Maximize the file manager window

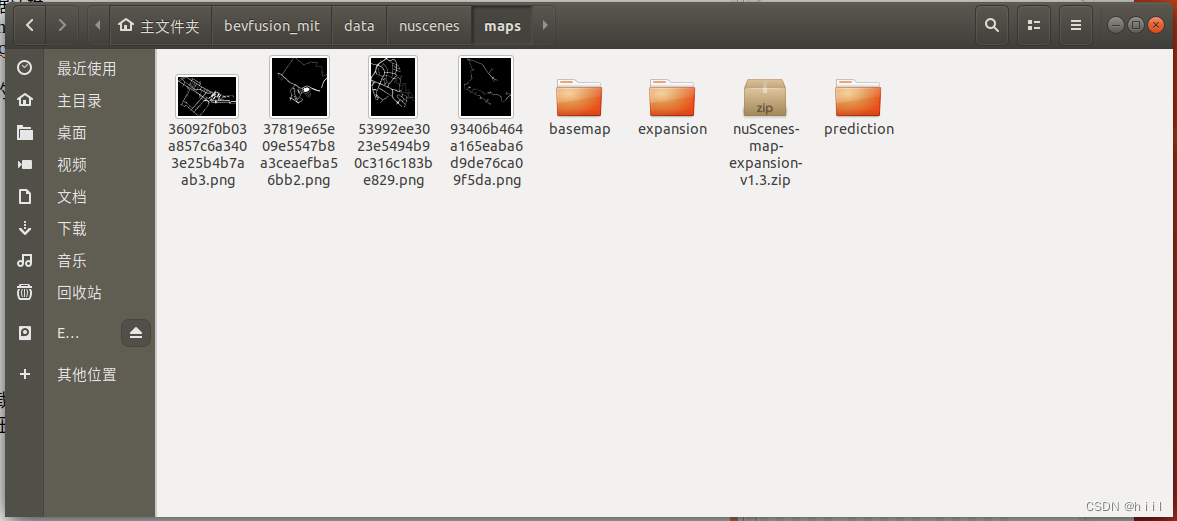(1136, 25)
